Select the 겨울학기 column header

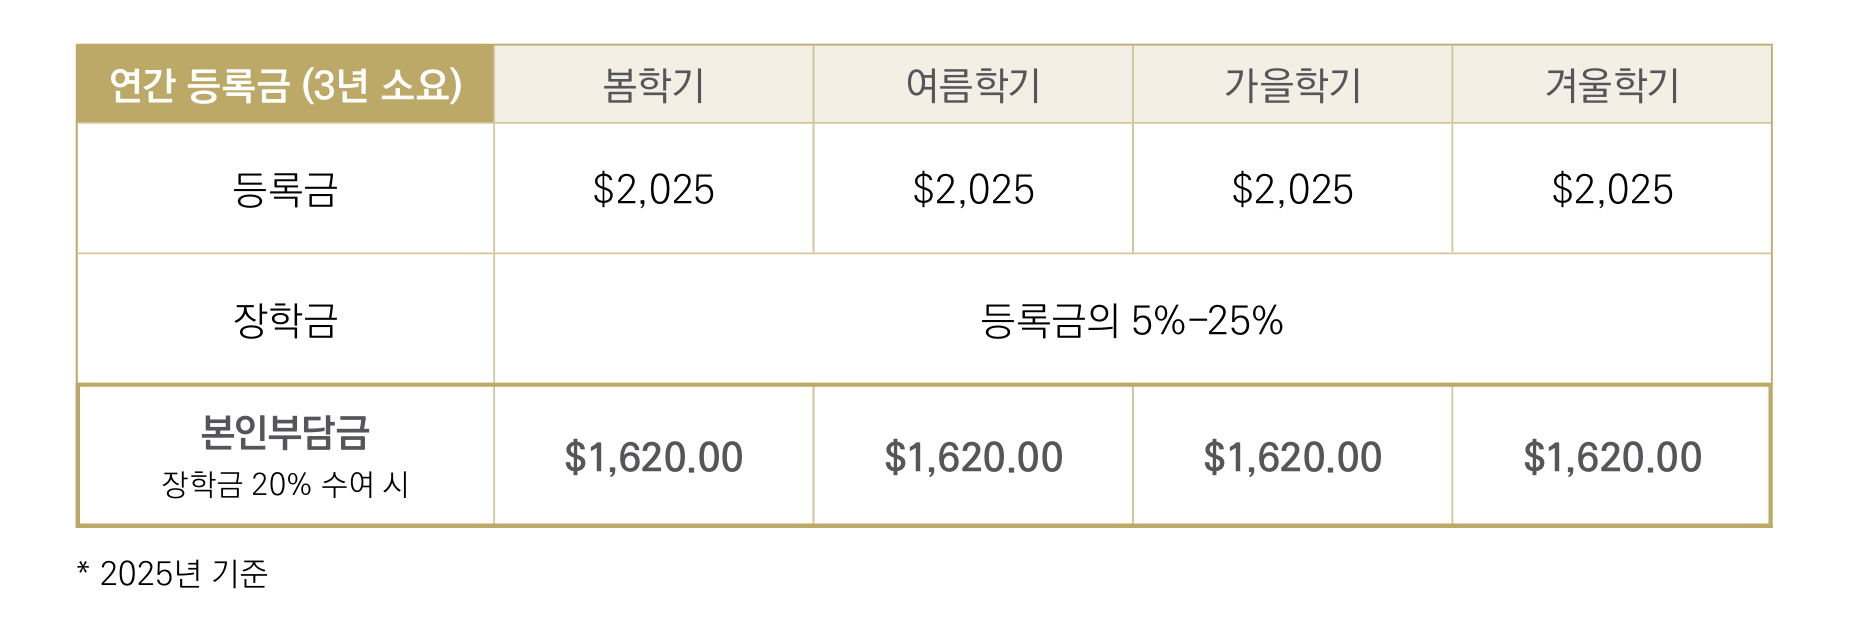coord(1612,85)
